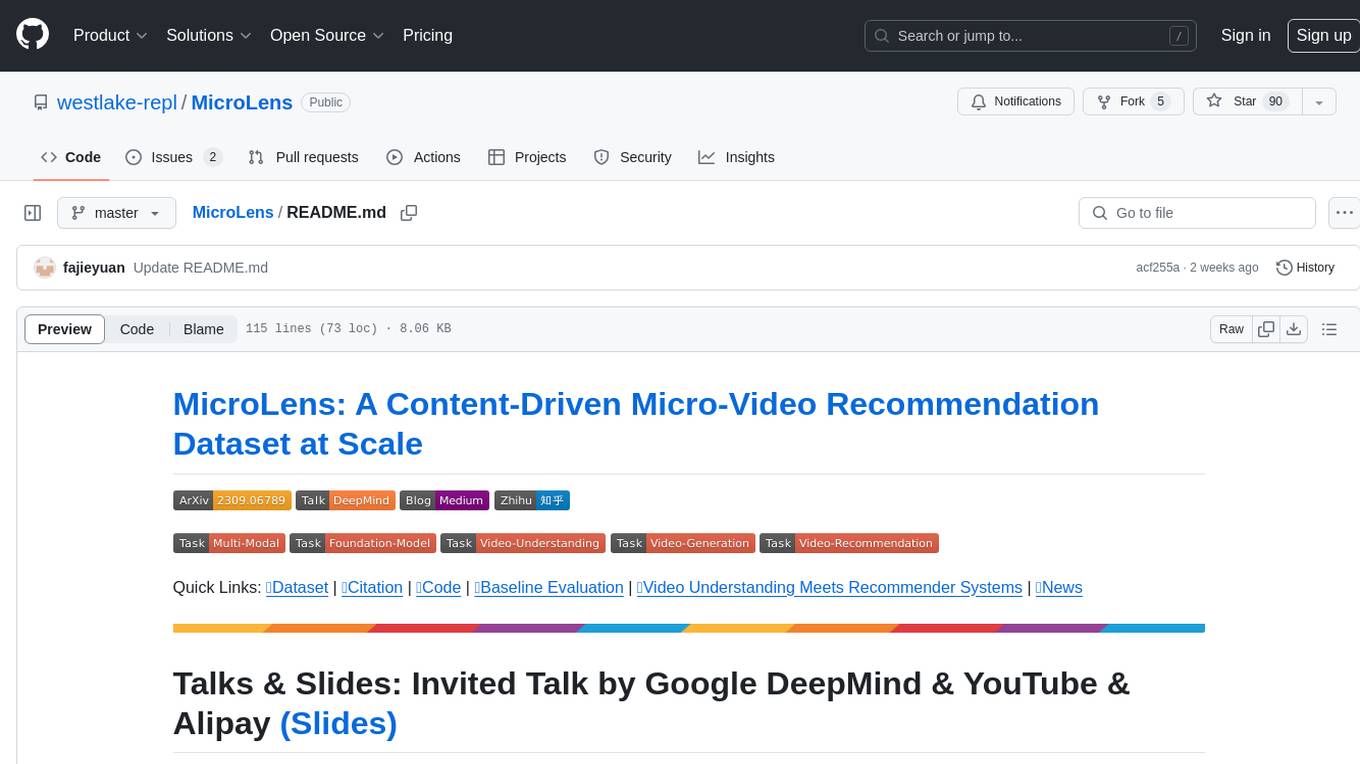Image resolution: width=1360 pixels, height=764 pixels.
Task: Open the README outline icon
Action: (x=1329, y=329)
